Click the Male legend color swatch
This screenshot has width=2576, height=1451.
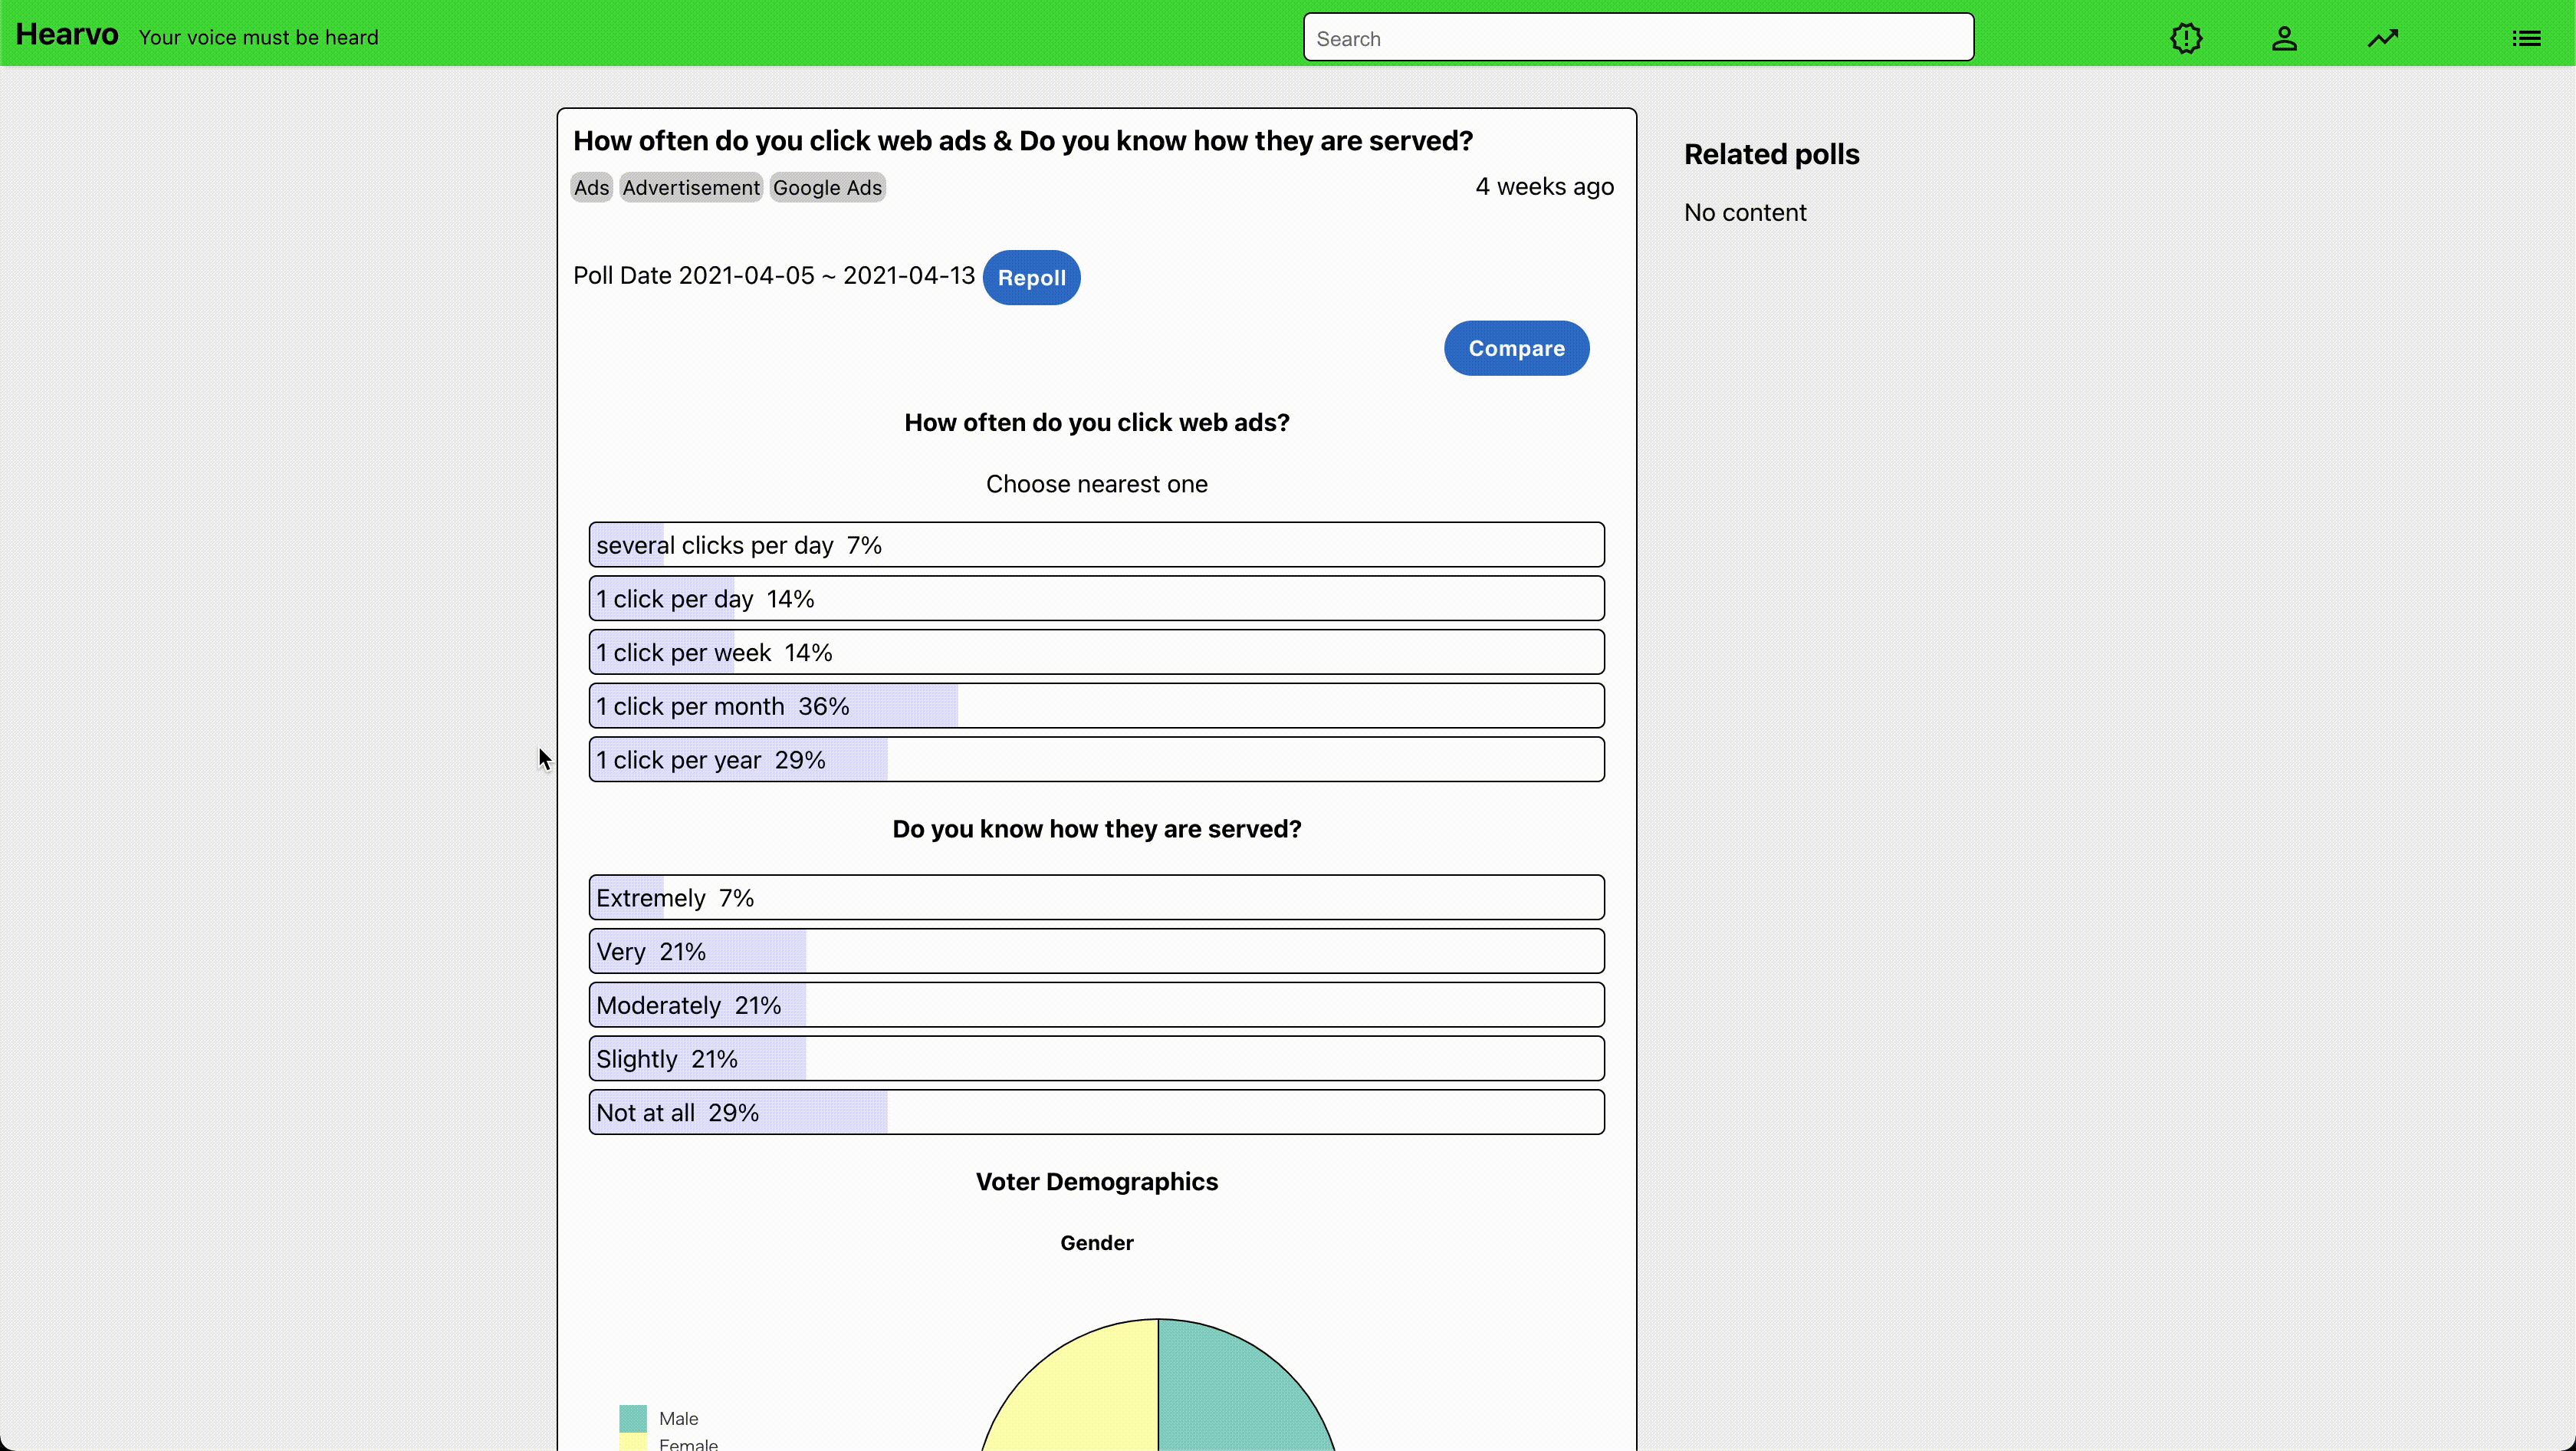632,1418
